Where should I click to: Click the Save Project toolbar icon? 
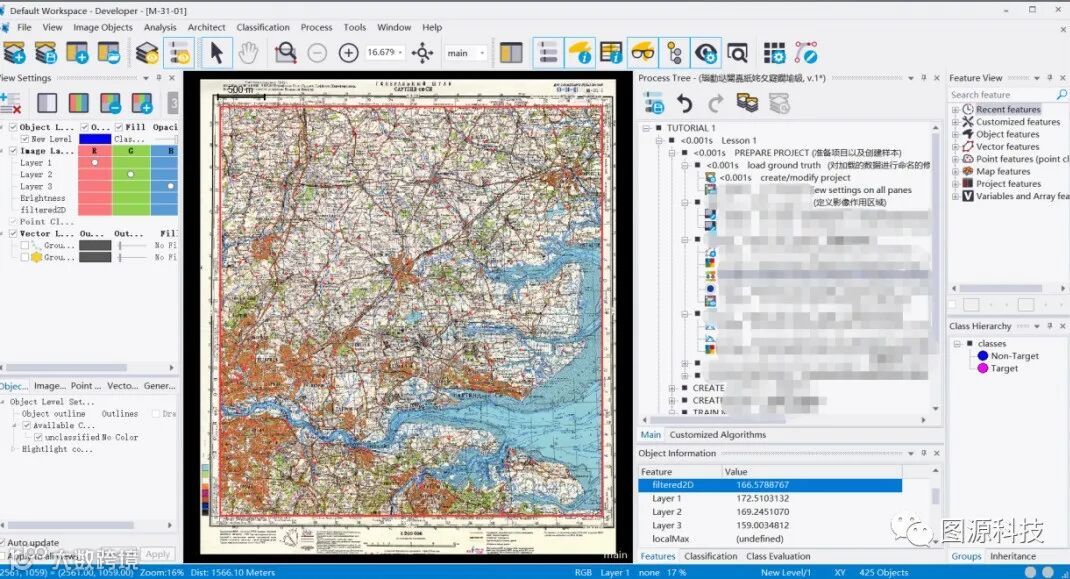point(46,53)
